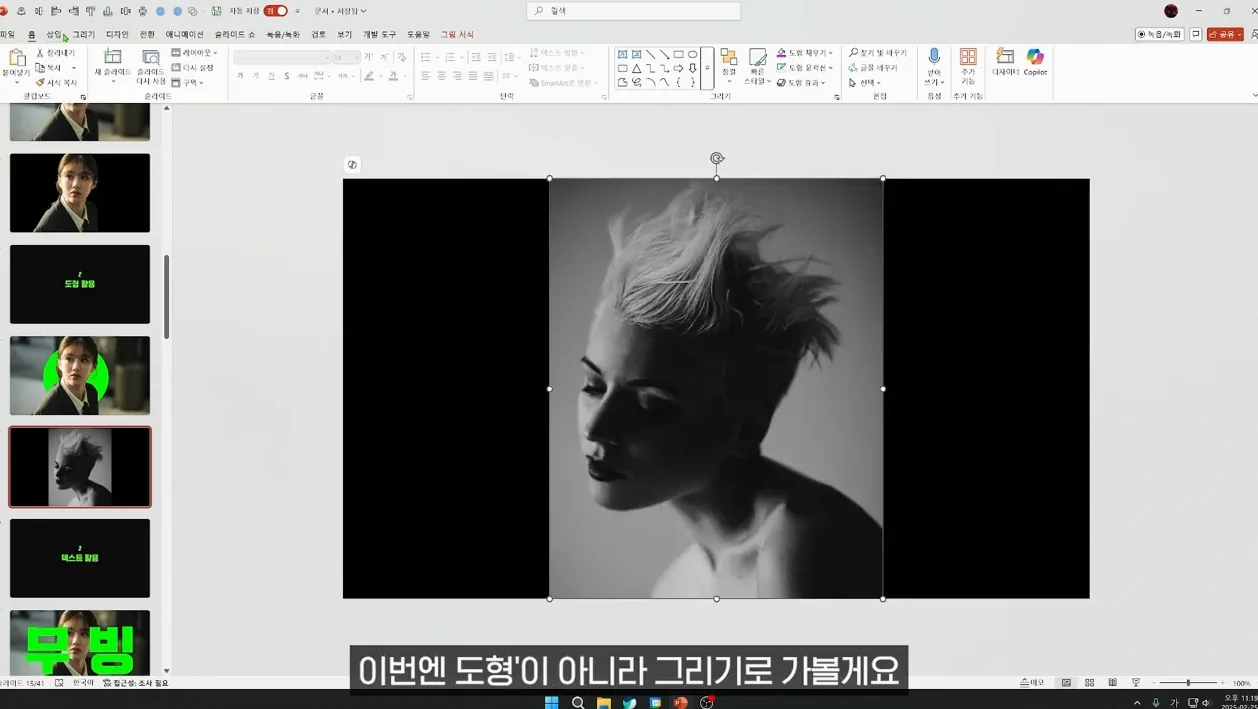Viewport: 1258px width, 709px height.
Task: Click the rotation handle above the picture
Action: click(x=717, y=158)
